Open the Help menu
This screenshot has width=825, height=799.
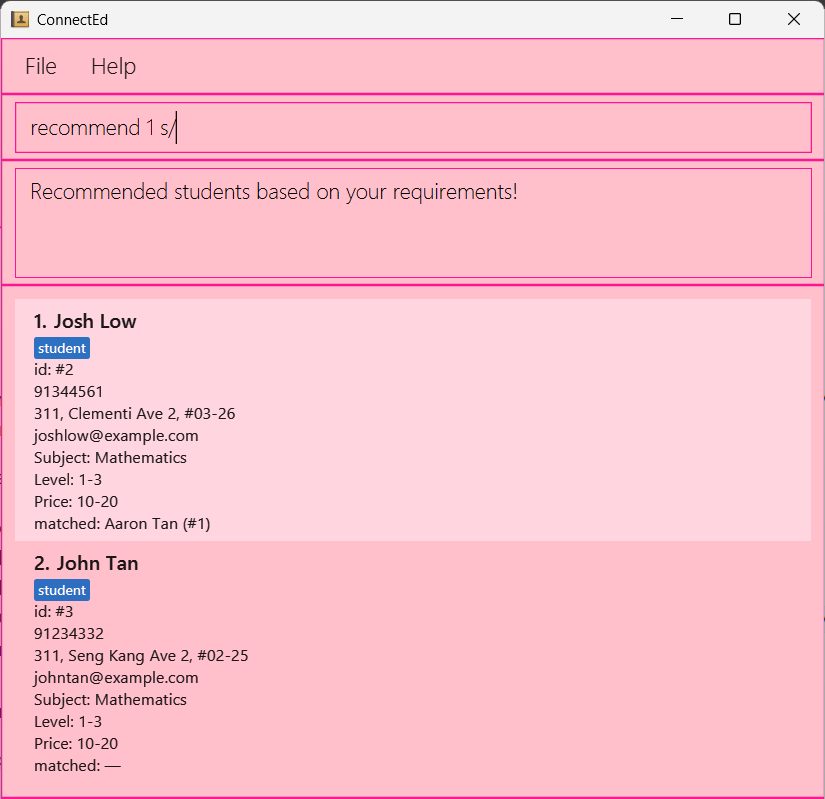(x=113, y=66)
